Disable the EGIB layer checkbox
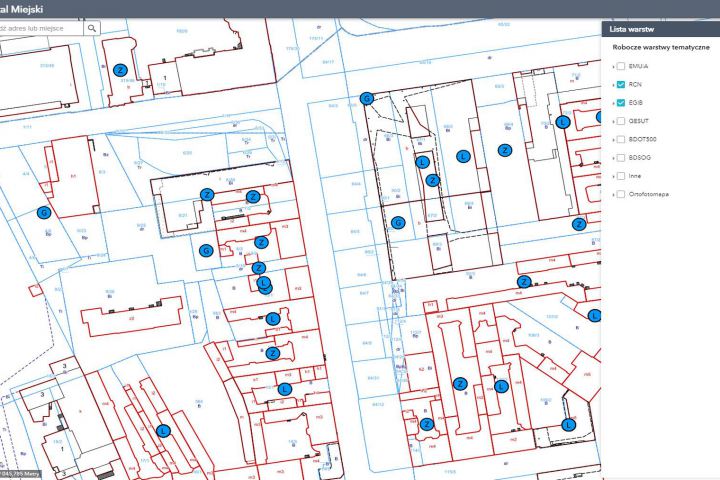The width and height of the screenshot is (720, 480). click(x=621, y=103)
